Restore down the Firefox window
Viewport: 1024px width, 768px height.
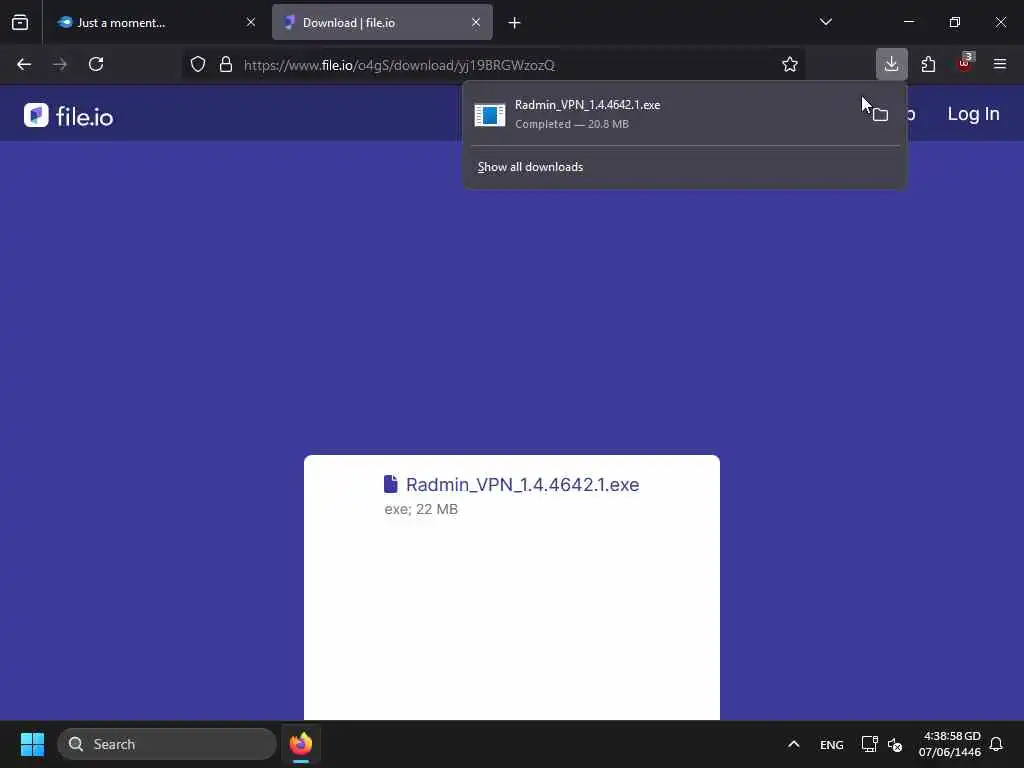[955, 22]
